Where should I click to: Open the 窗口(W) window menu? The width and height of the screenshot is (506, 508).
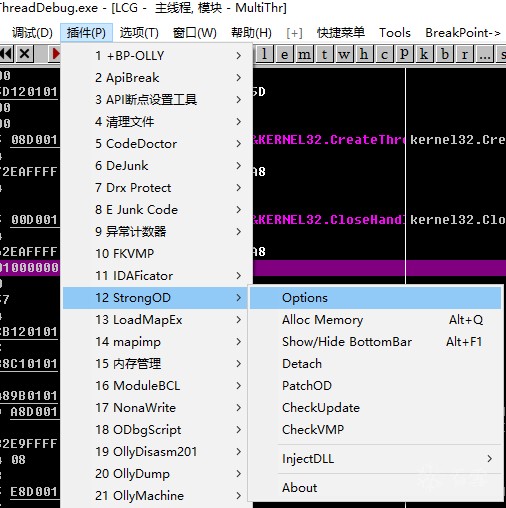coord(195,33)
